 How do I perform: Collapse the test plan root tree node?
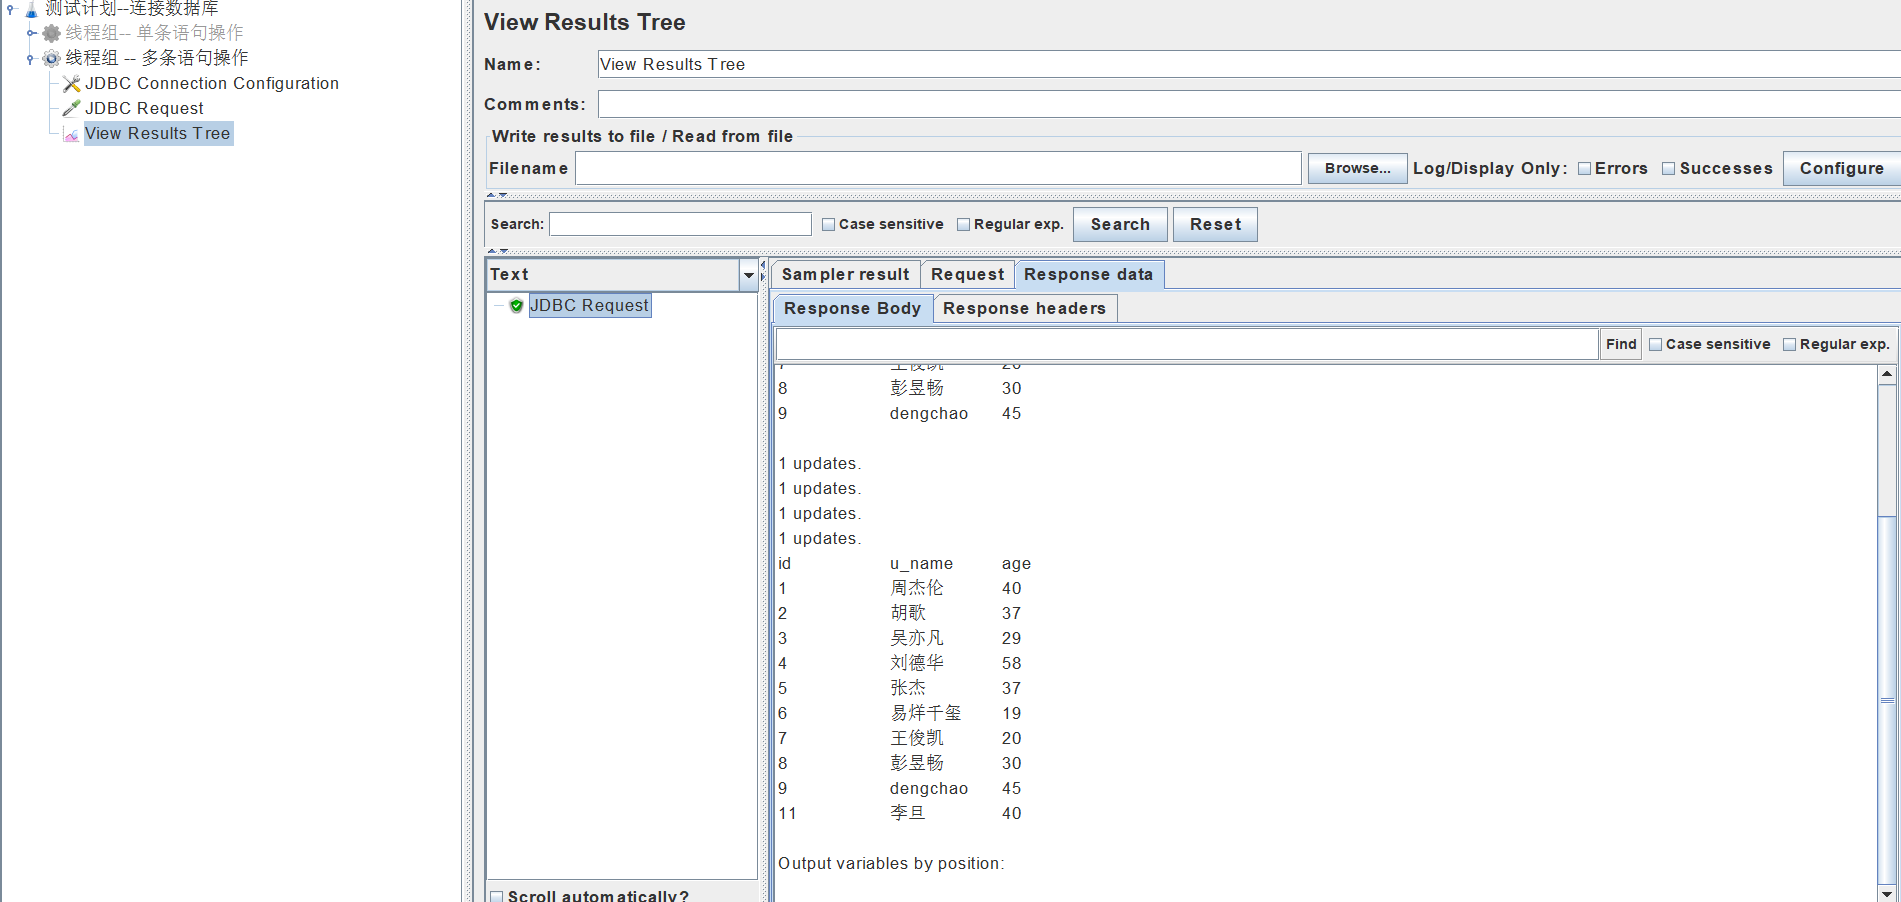(x=11, y=9)
